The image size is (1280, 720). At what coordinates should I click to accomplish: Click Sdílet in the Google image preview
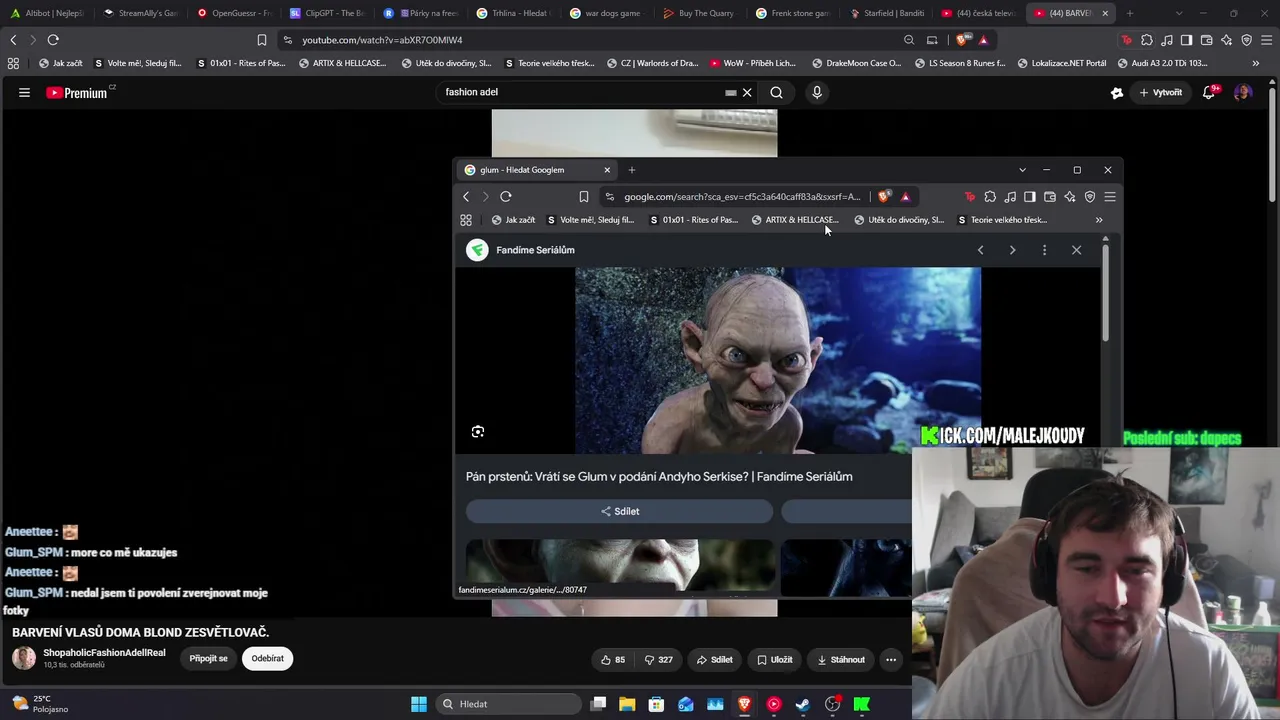(619, 511)
